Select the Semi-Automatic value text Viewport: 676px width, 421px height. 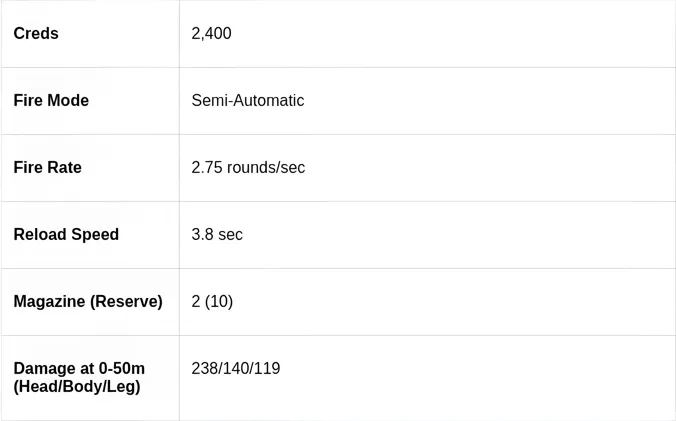click(247, 101)
